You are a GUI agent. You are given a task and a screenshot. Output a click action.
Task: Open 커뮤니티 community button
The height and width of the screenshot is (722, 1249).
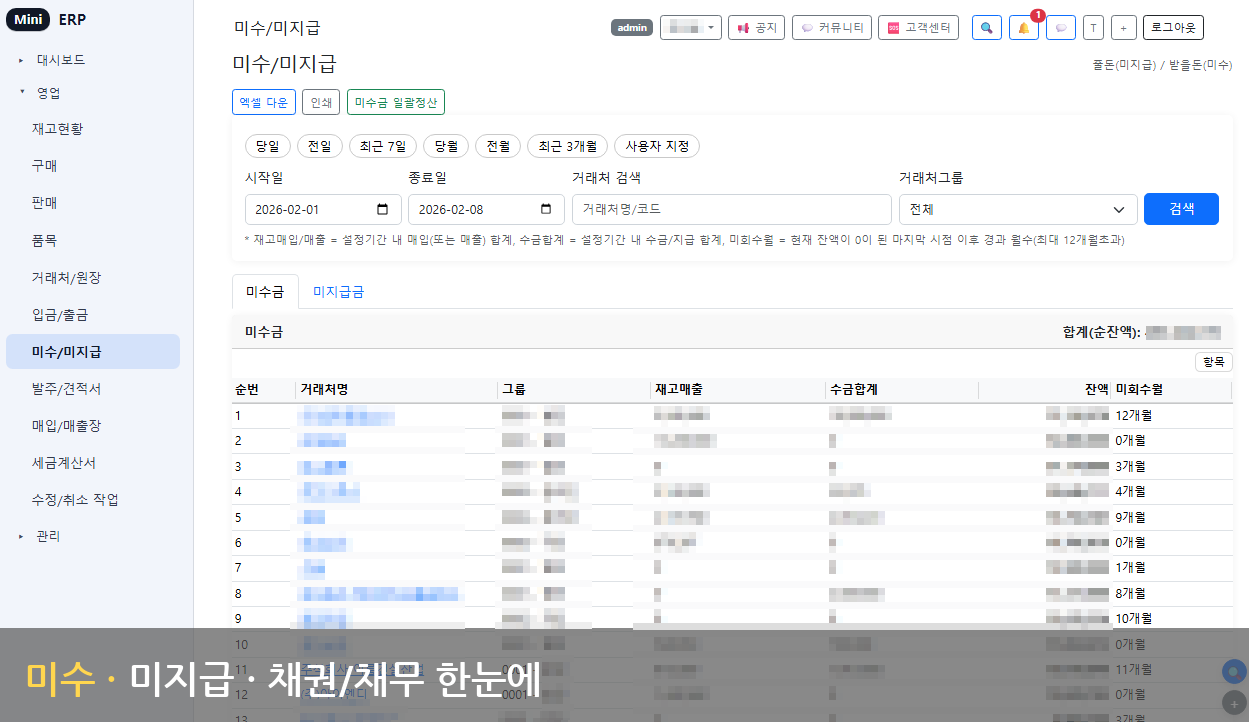pos(832,28)
